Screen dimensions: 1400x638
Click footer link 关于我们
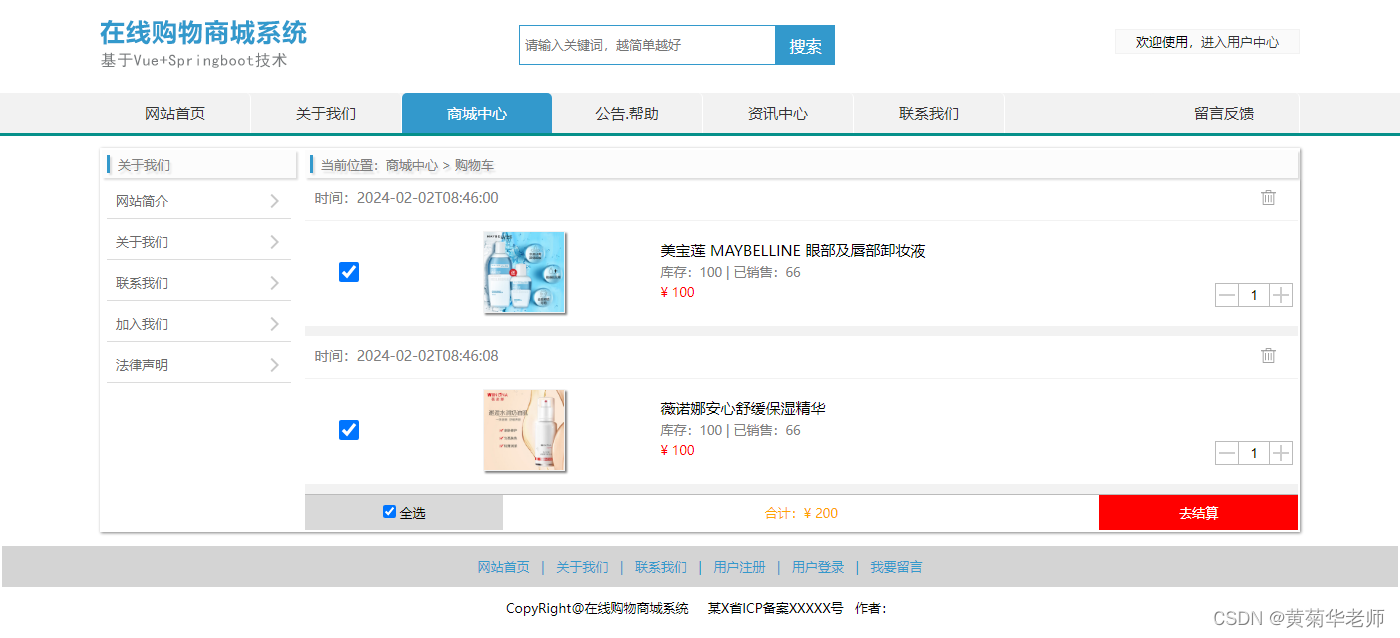click(582, 567)
